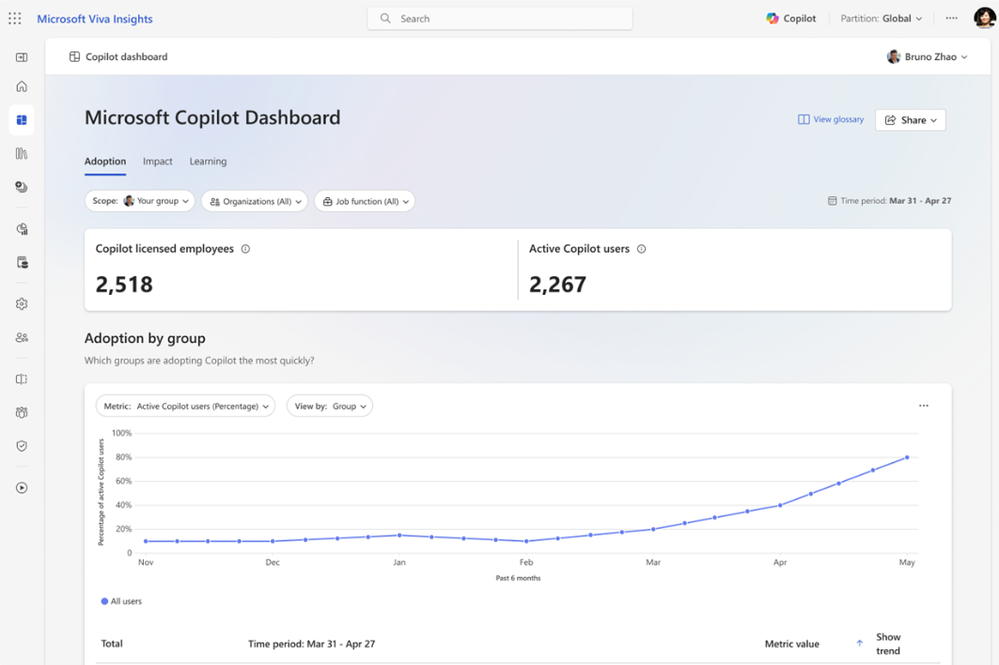The height and width of the screenshot is (665, 999).
Task: Open the open-book sidebar icon
Action: pos(22,379)
